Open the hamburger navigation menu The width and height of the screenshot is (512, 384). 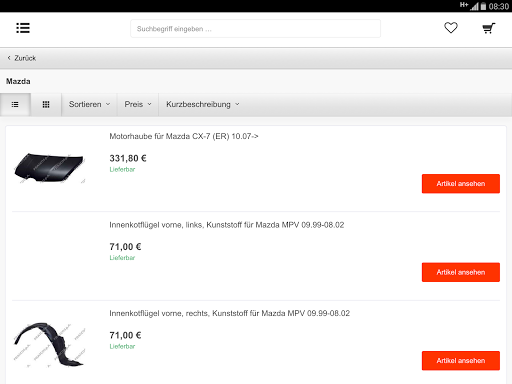[x=23, y=28]
